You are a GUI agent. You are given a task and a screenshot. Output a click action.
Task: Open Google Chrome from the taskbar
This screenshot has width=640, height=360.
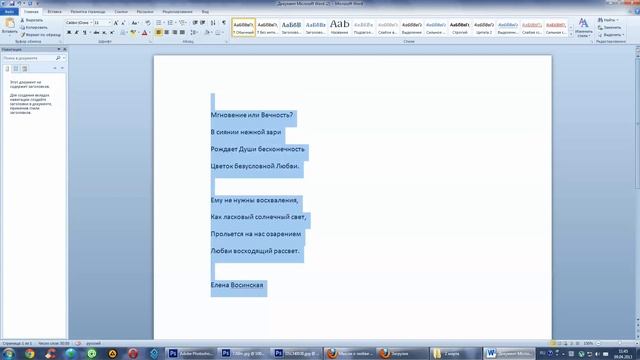(29, 353)
